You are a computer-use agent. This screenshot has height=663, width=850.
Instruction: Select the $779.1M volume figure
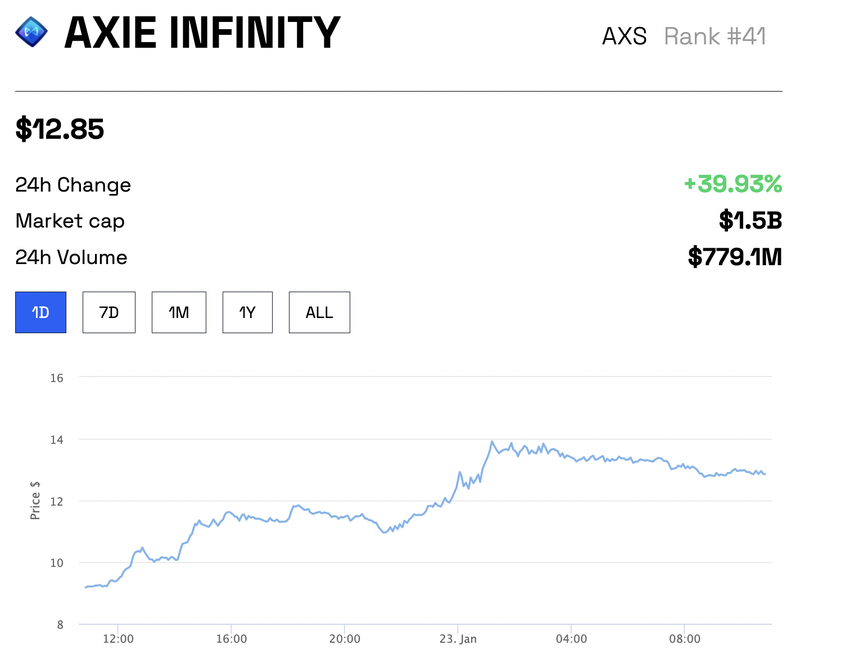pyautogui.click(x=735, y=257)
